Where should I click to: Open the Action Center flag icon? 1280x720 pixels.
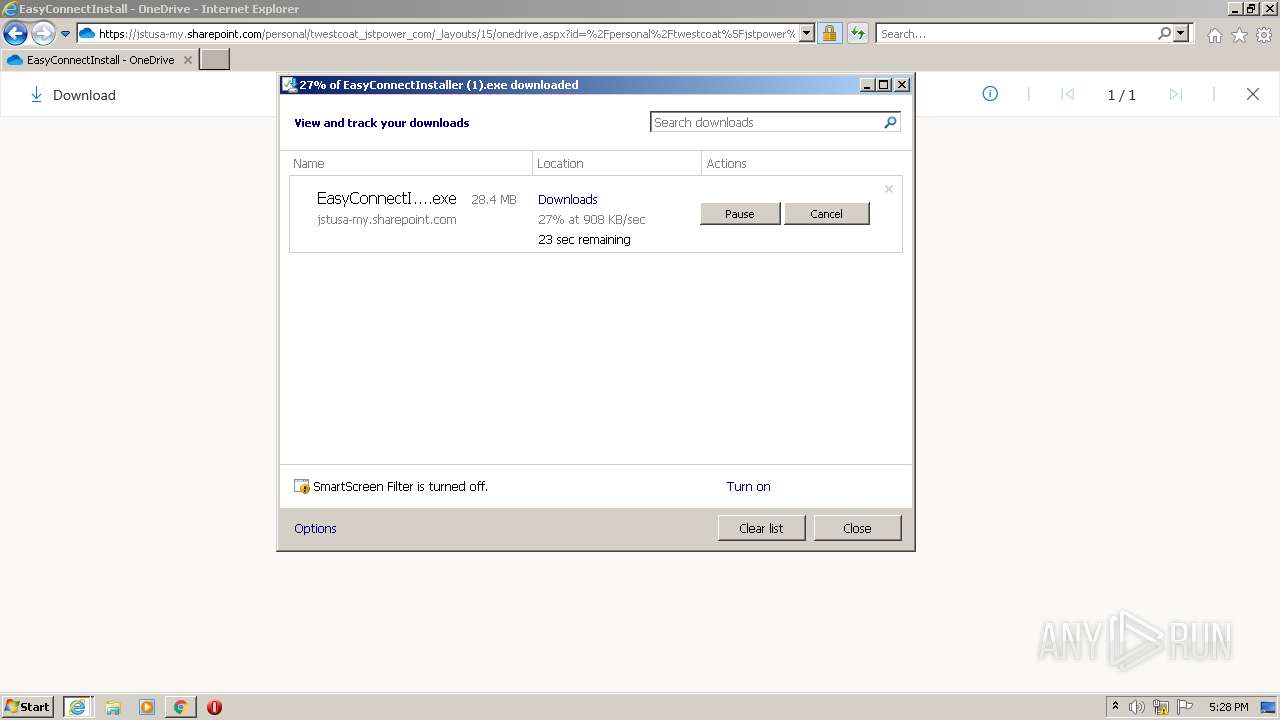1185,707
